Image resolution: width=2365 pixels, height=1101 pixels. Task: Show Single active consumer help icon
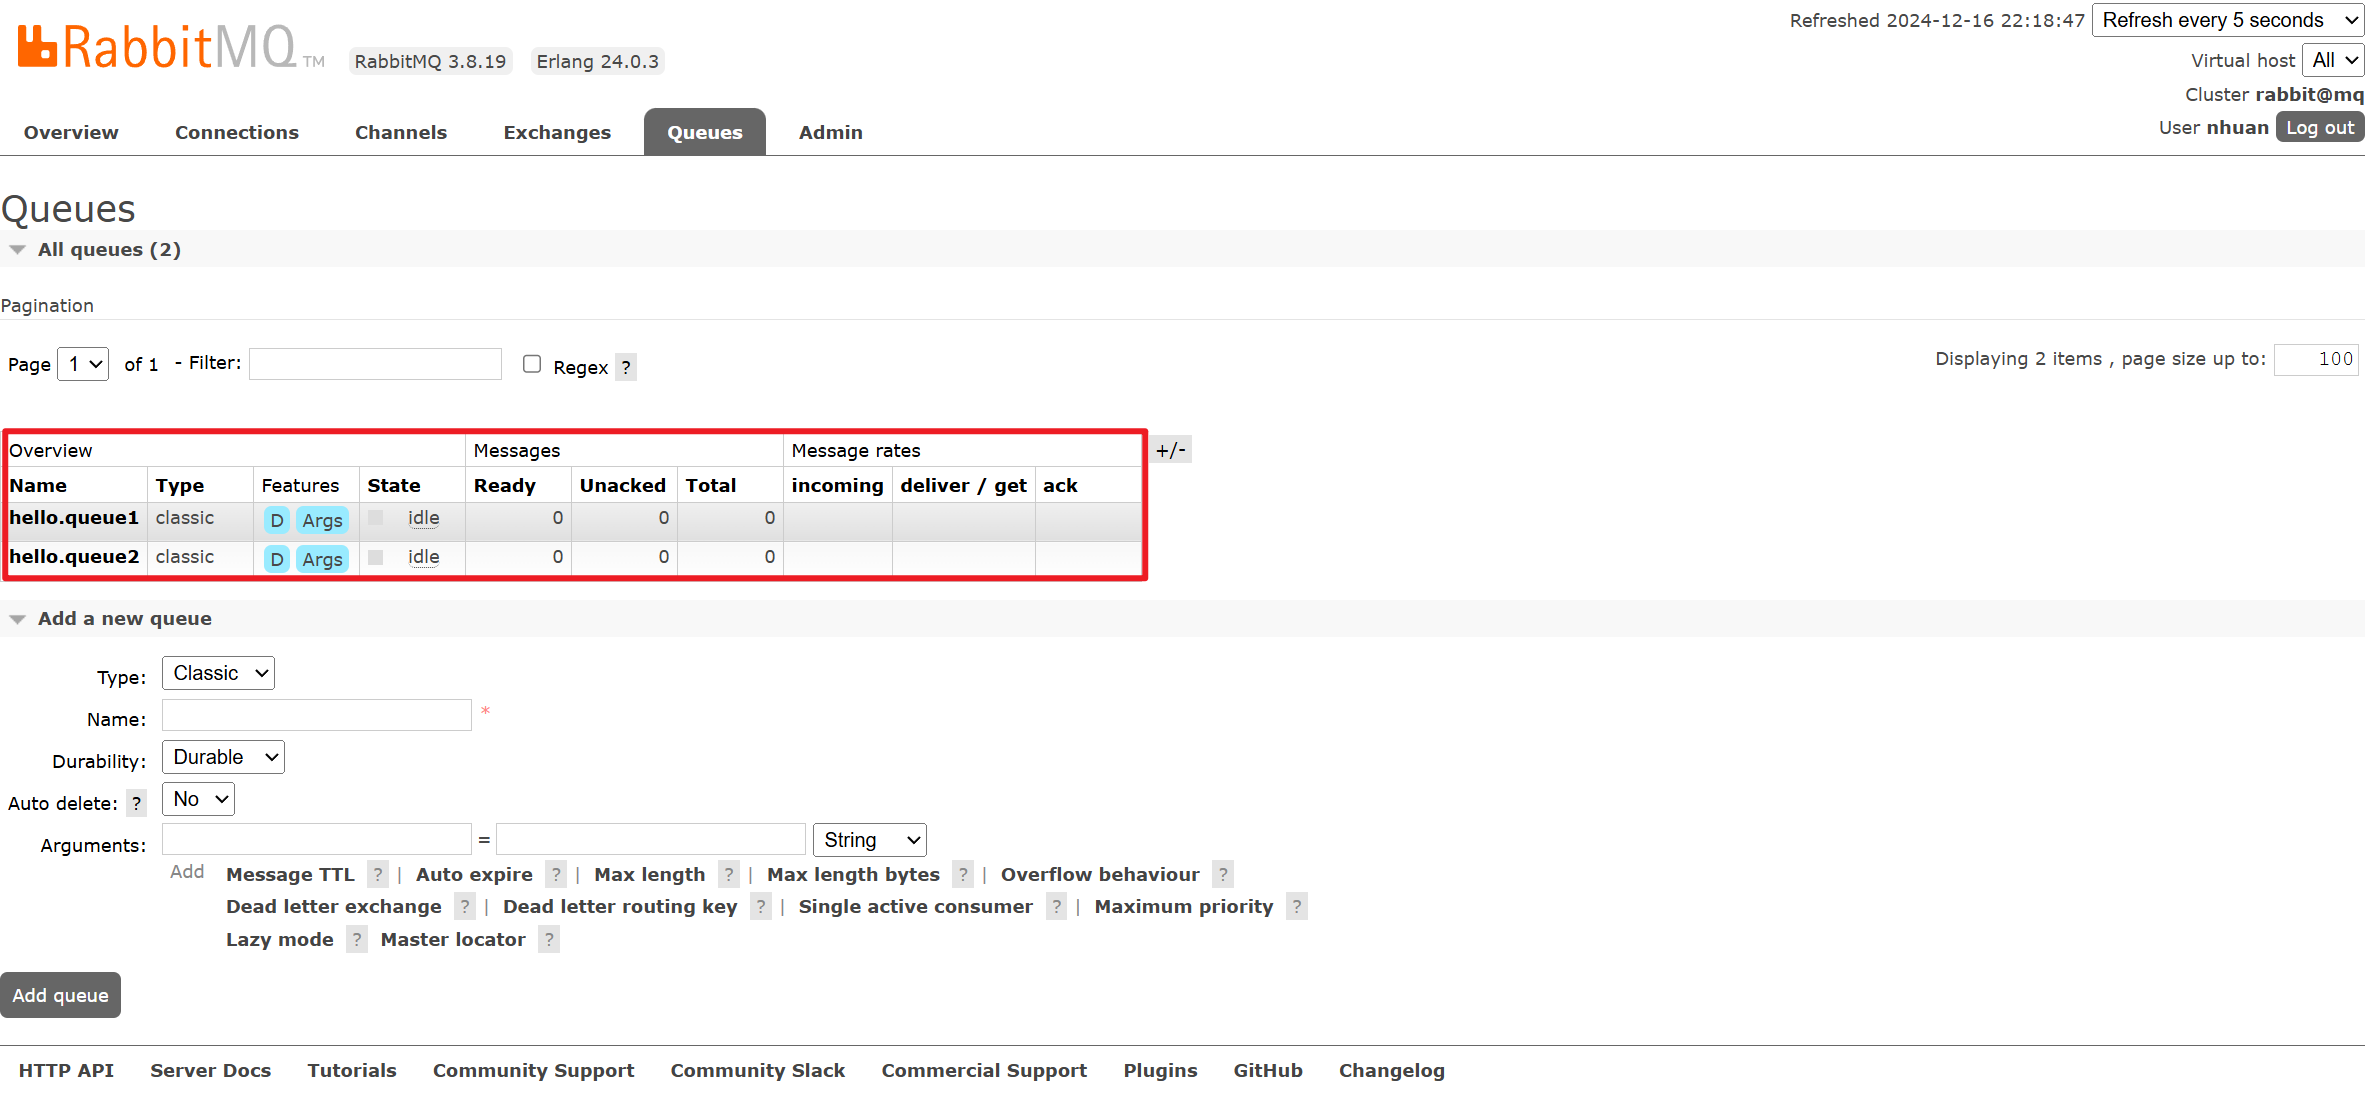1057,906
